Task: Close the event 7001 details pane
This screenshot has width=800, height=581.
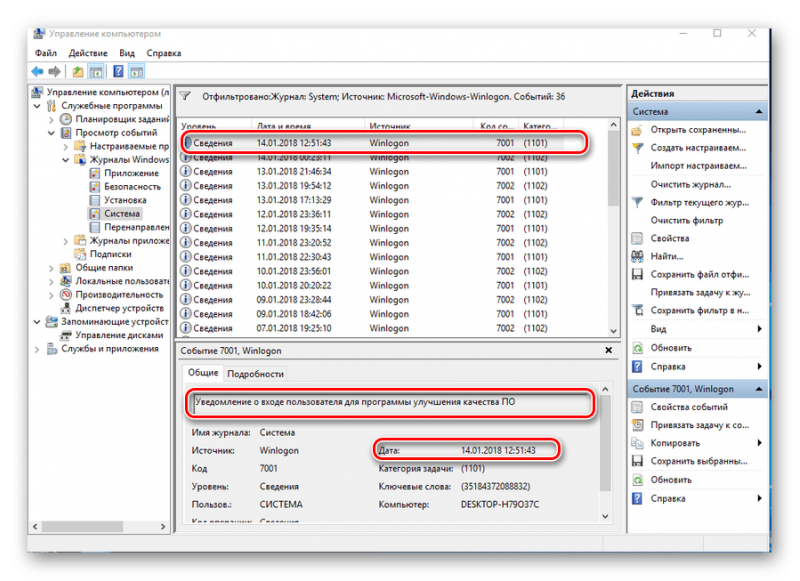Action: [x=608, y=350]
